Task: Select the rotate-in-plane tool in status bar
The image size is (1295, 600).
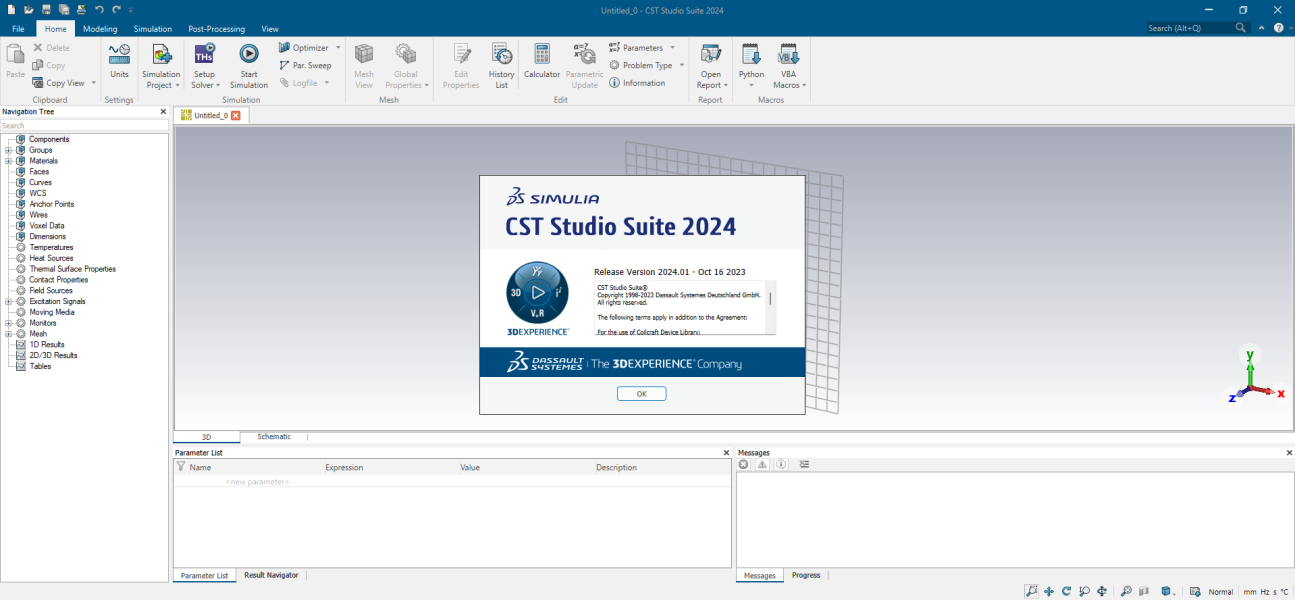Action: [1102, 591]
